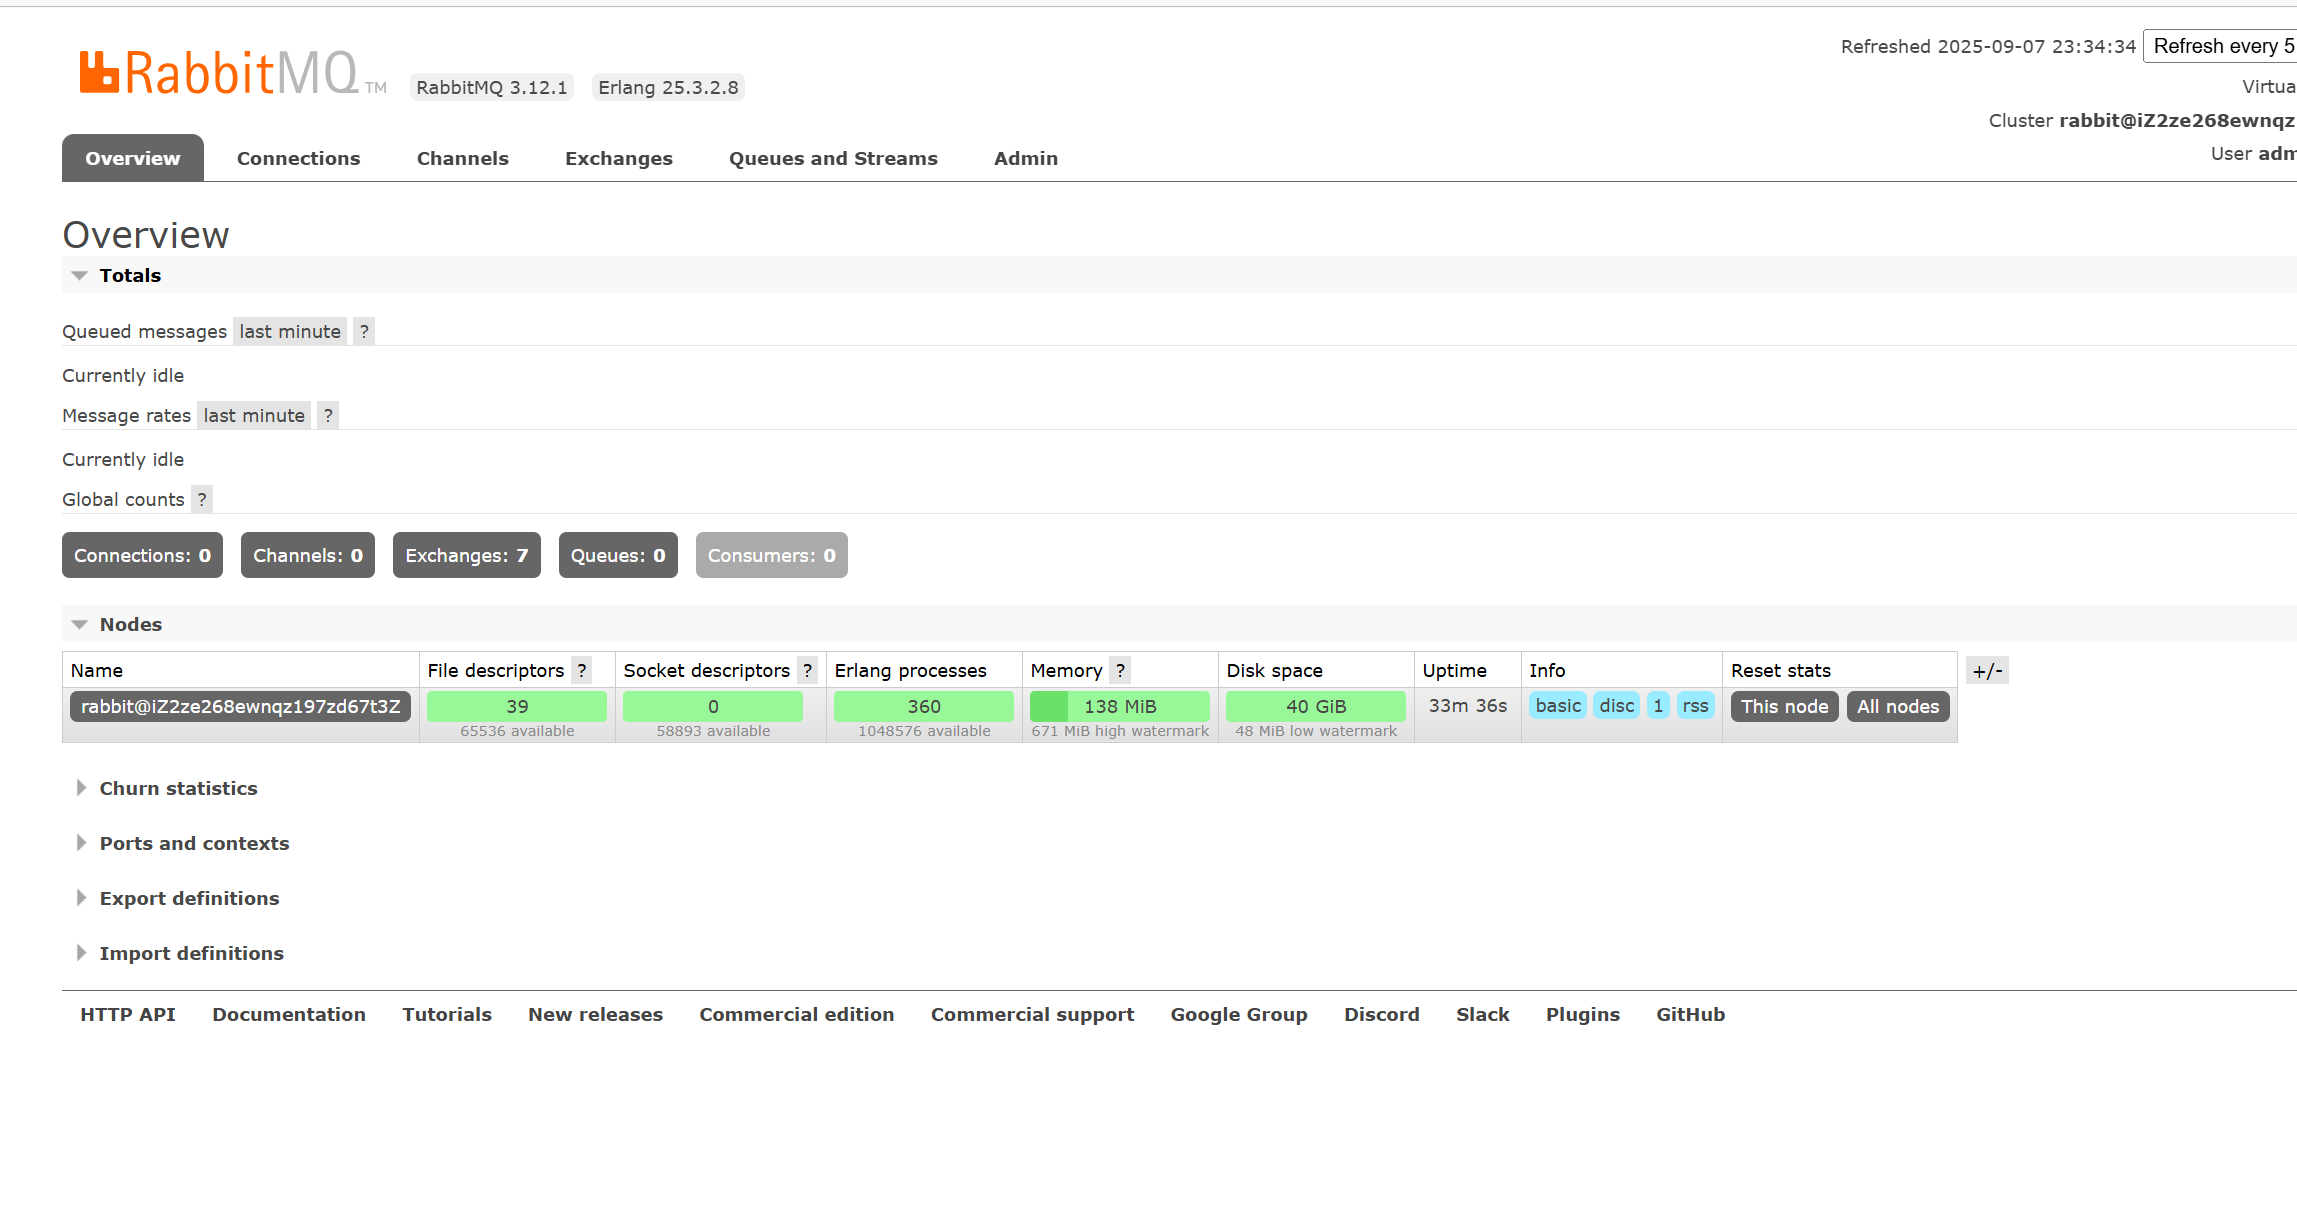The image size is (2297, 1226).
Task: Click the 671 MiB high watermark text
Action: [1120, 731]
